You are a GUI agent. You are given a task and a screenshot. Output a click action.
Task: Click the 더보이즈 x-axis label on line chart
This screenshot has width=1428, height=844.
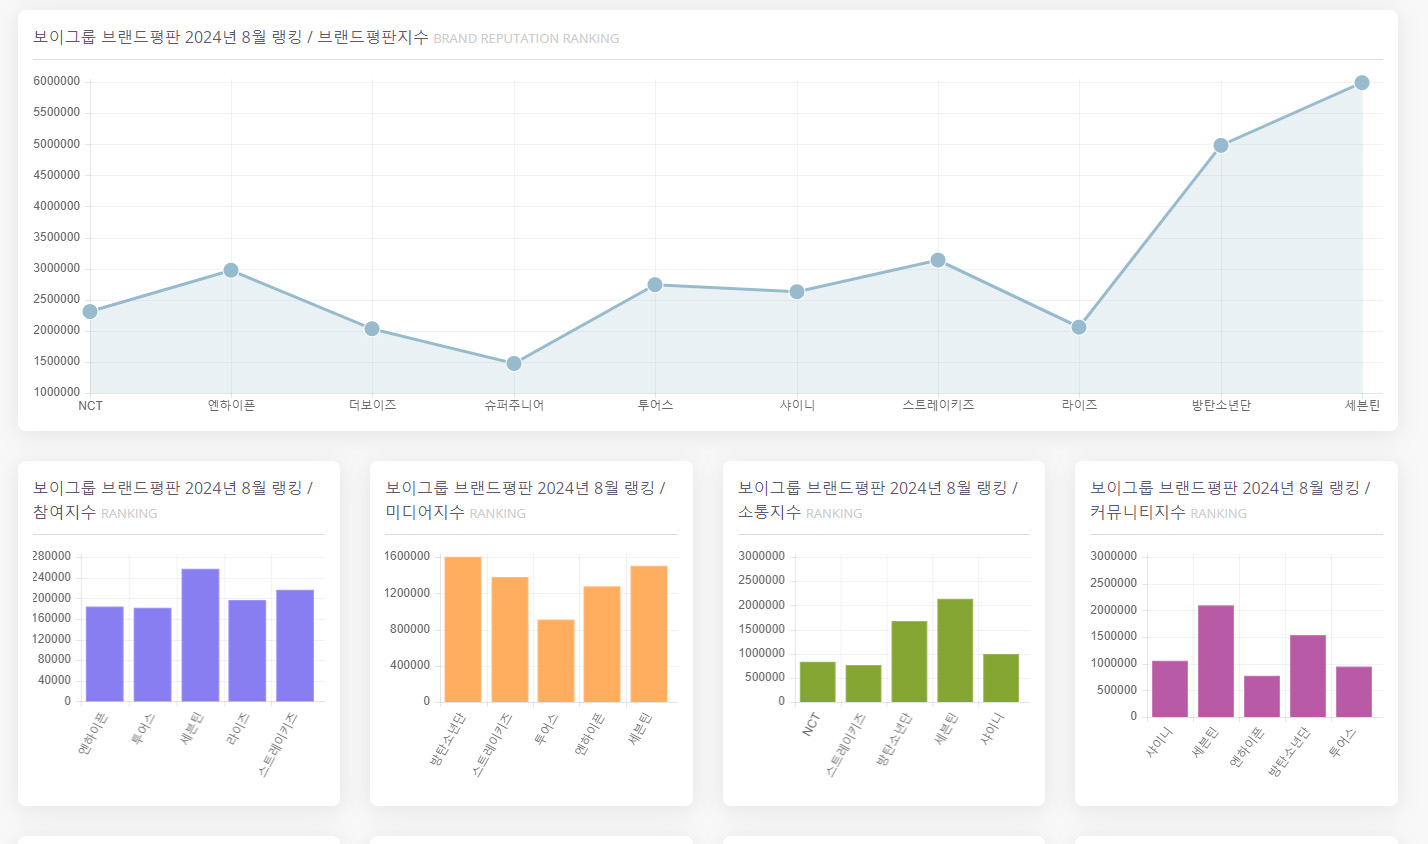(372, 405)
